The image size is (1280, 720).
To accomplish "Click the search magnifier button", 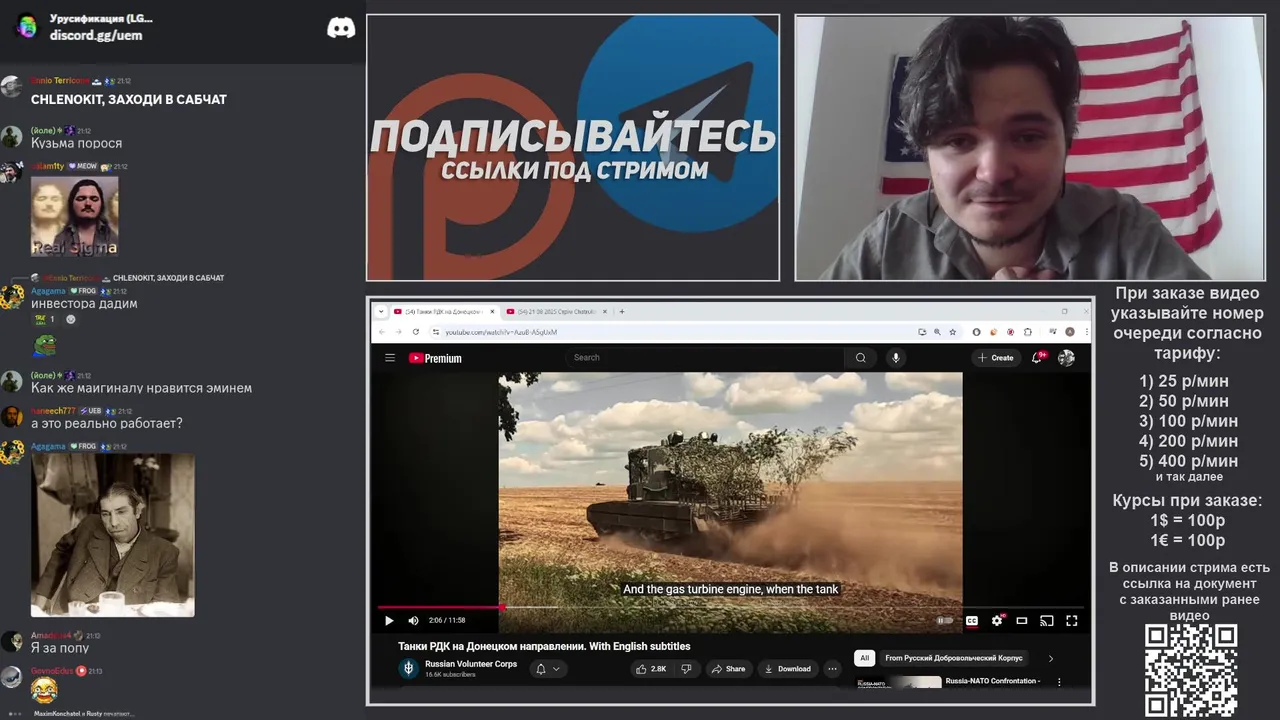I will coord(860,358).
